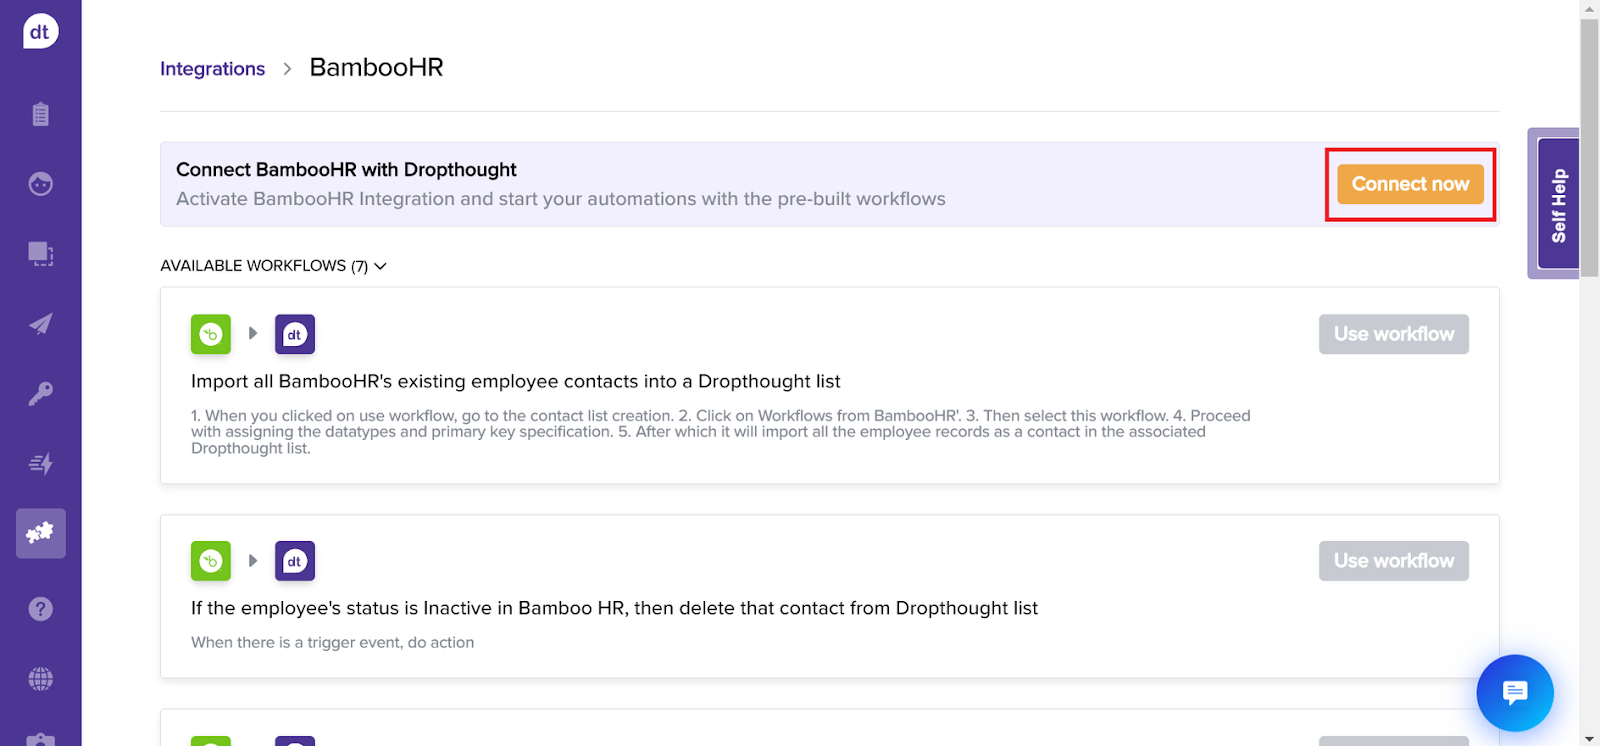Click the lightning bolt icon in sidebar

click(x=40, y=464)
